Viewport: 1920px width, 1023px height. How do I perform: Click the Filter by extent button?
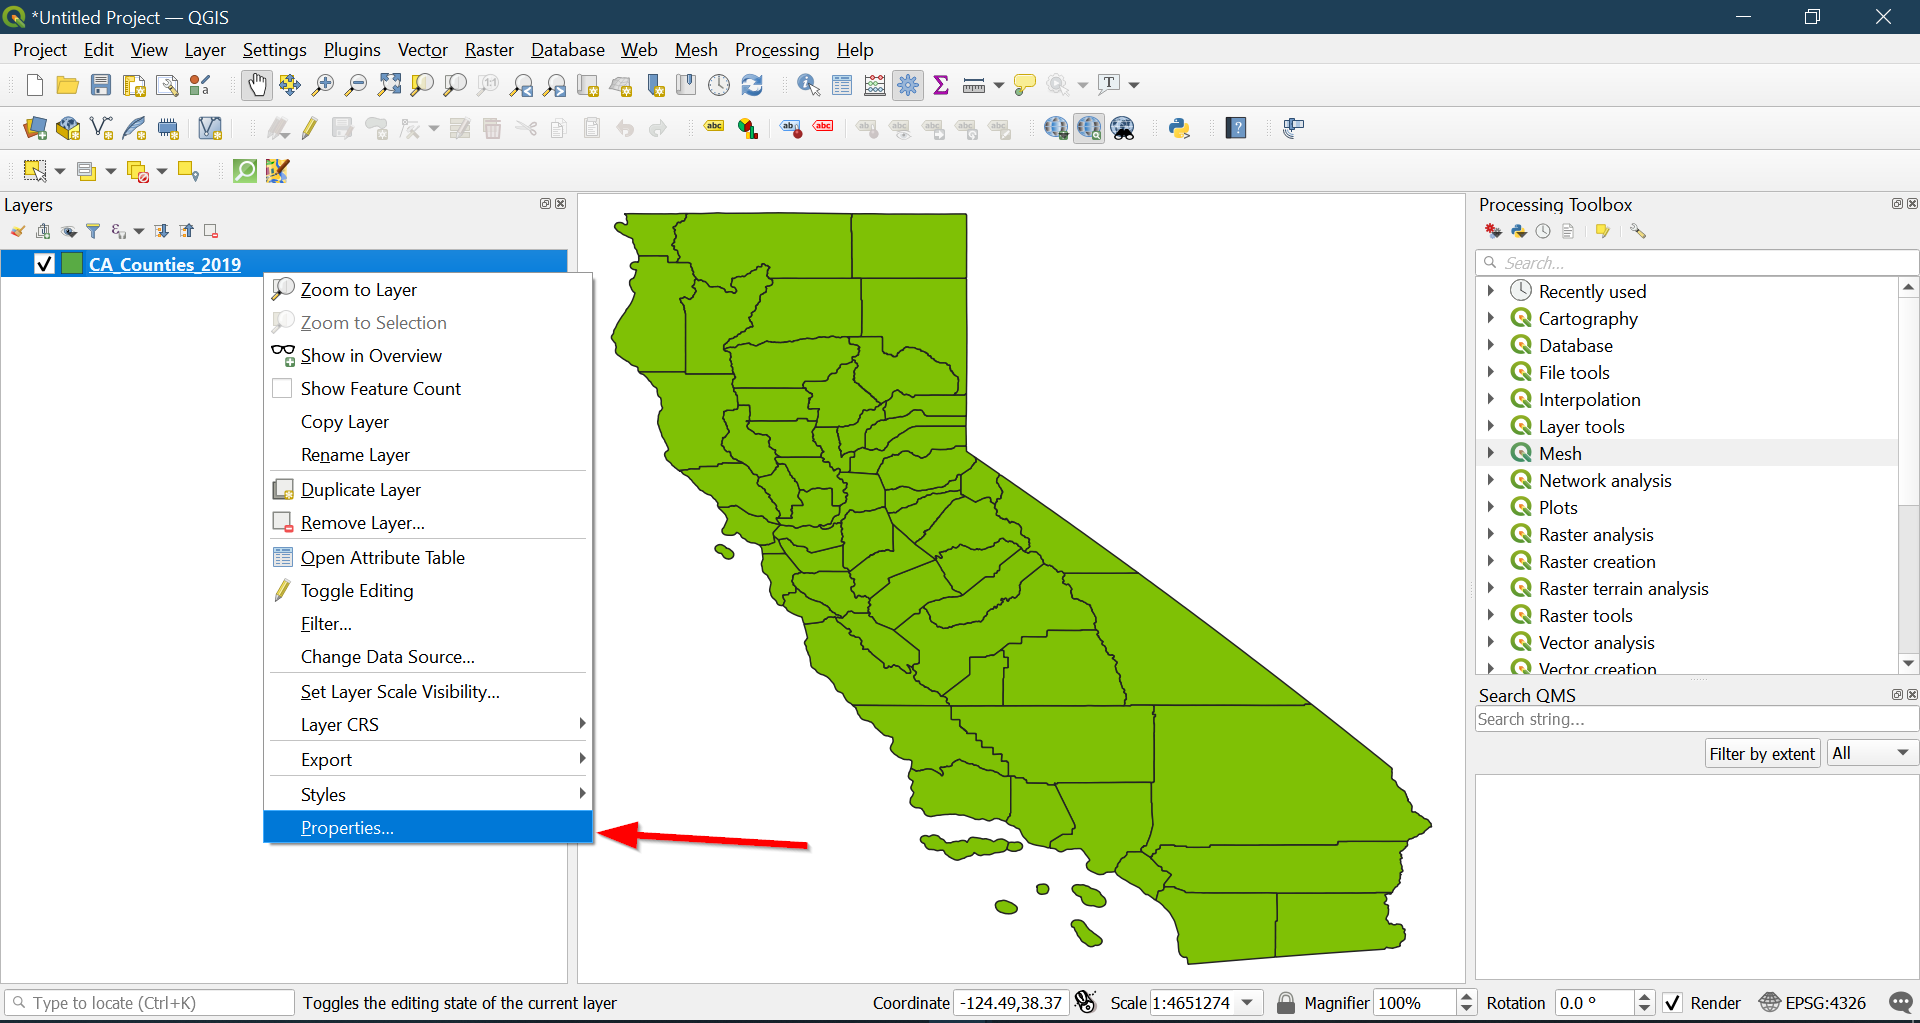click(1761, 754)
